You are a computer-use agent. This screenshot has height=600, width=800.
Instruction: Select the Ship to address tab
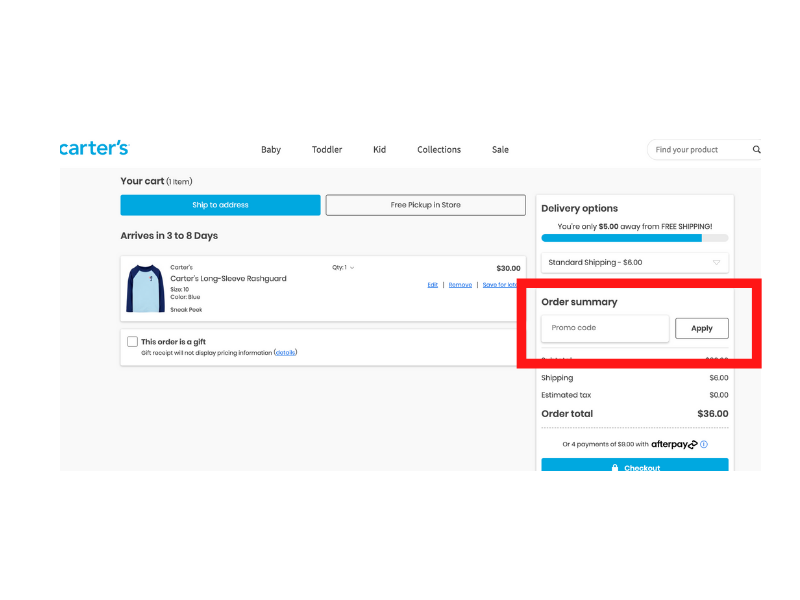tap(220, 205)
